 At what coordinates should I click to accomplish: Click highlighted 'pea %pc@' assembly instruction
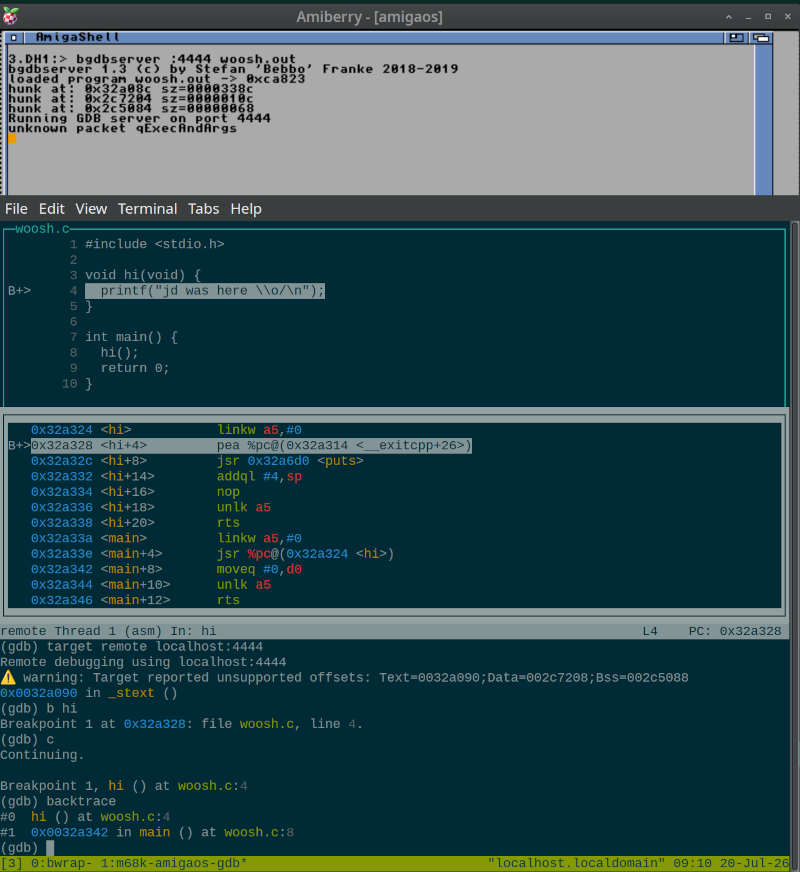click(344, 445)
